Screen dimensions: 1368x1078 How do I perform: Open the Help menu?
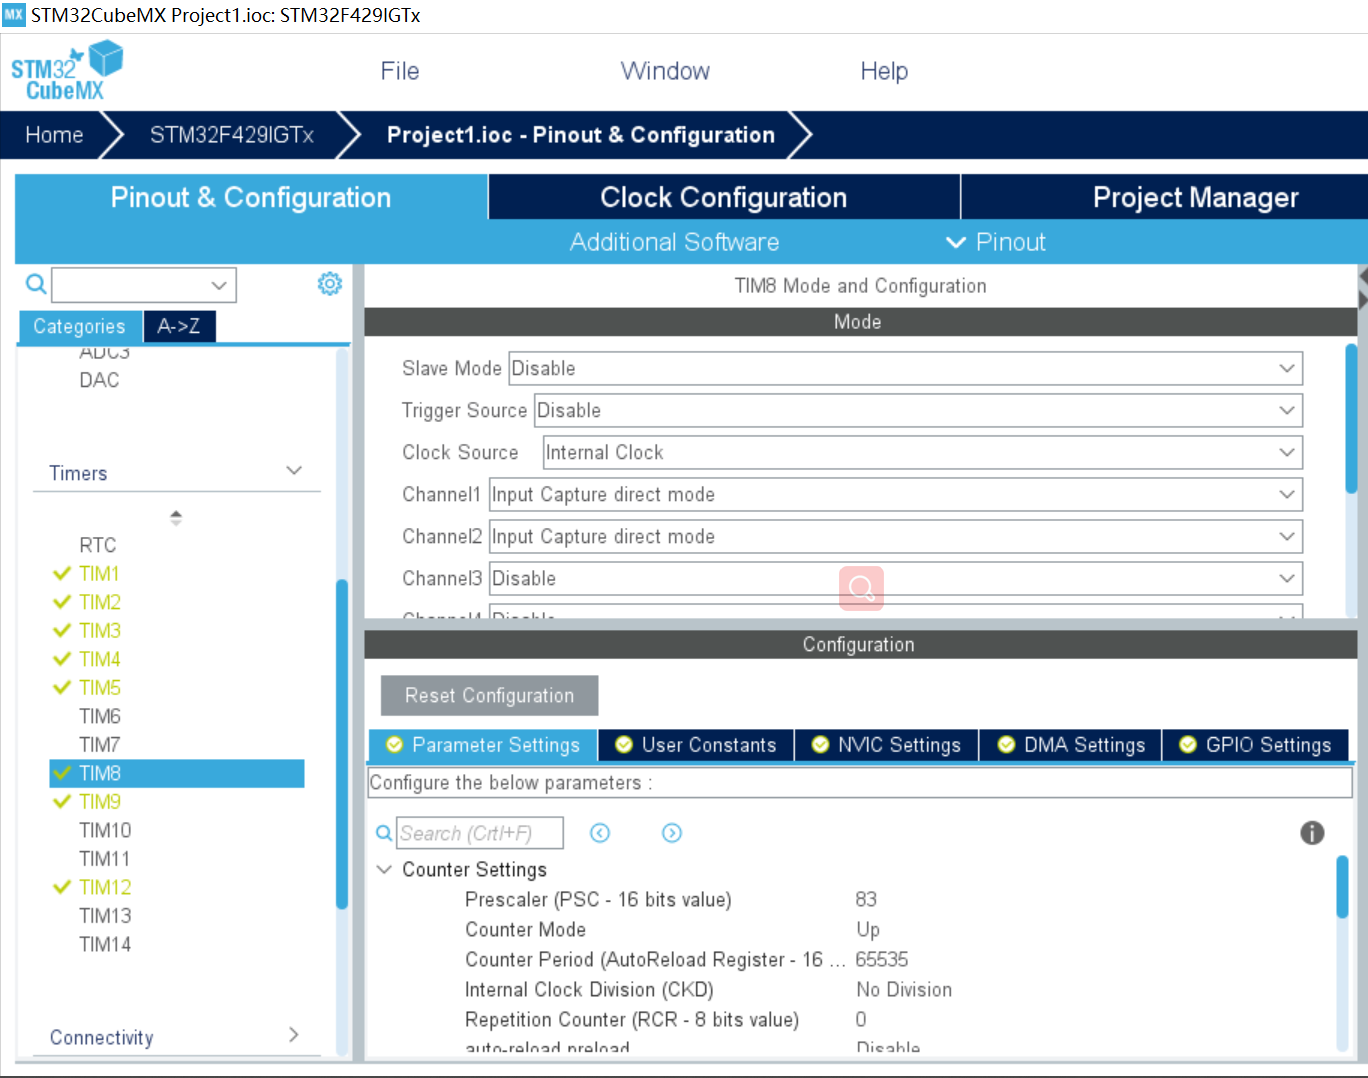884,71
